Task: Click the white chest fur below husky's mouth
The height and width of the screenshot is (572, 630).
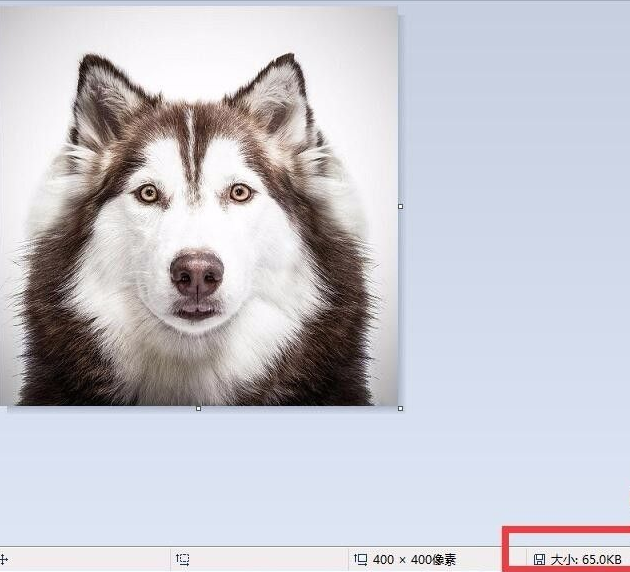Action: point(196,365)
